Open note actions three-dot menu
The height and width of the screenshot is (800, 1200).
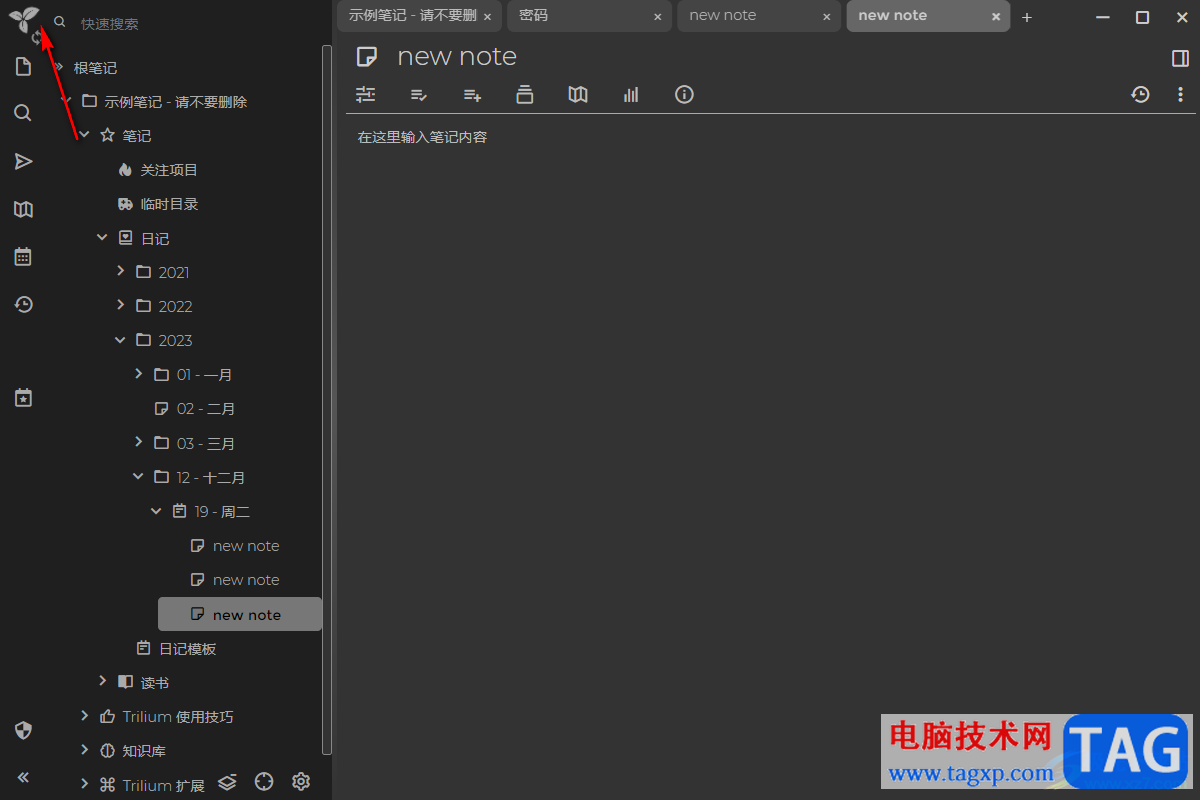tap(1180, 94)
